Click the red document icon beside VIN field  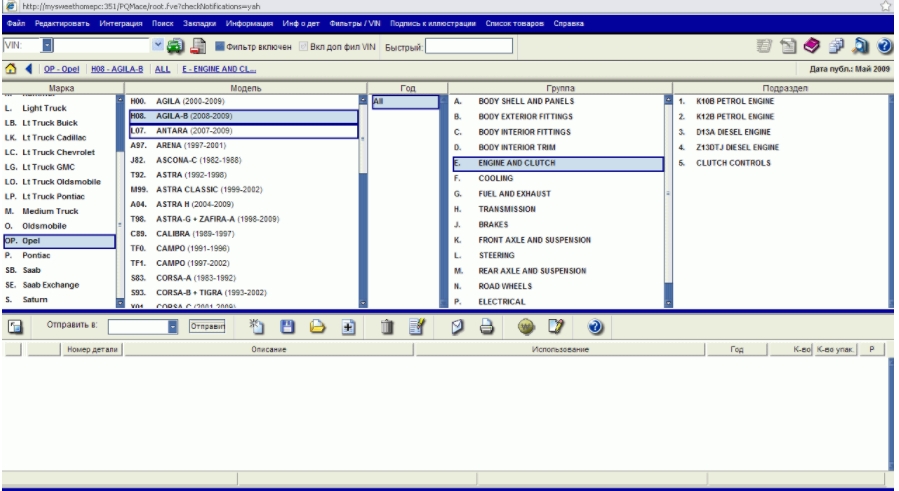(198, 46)
